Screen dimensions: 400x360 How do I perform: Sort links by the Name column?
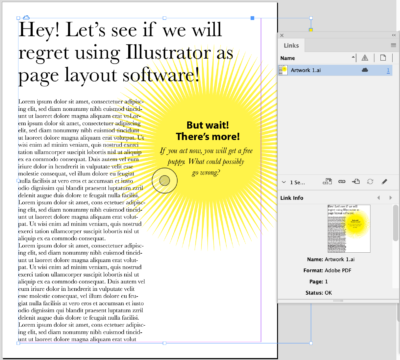pyautogui.click(x=287, y=58)
